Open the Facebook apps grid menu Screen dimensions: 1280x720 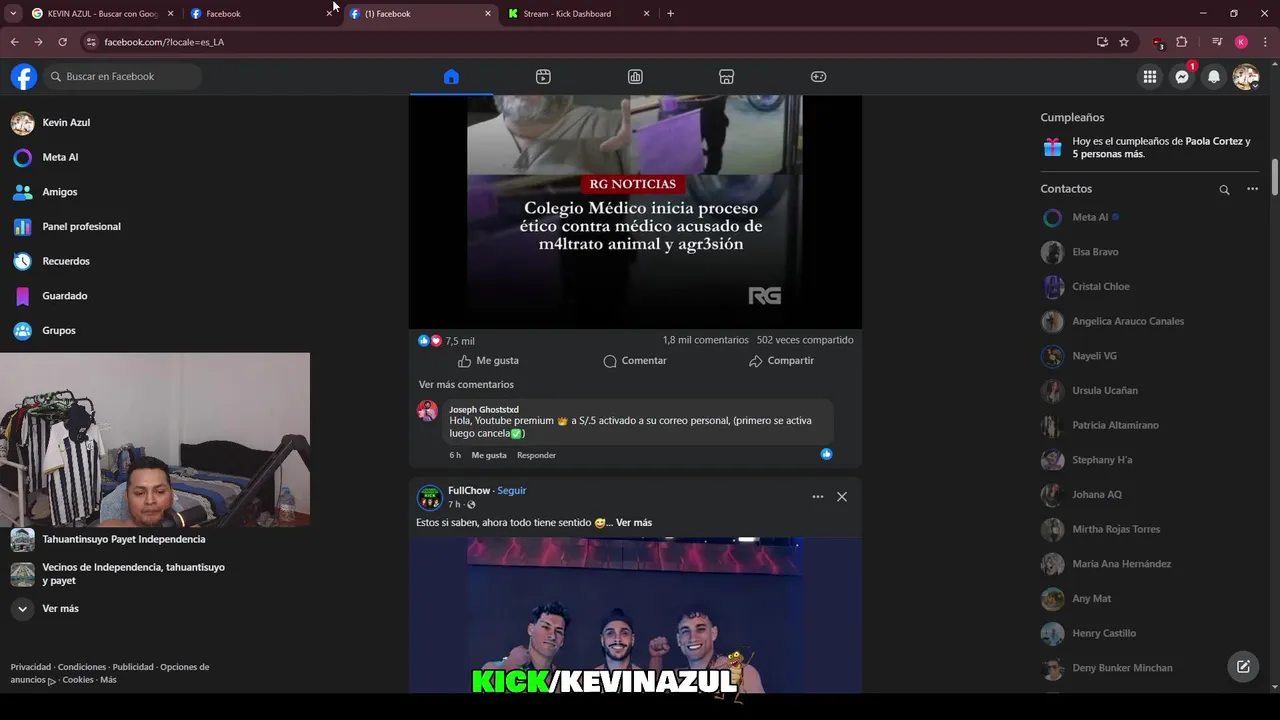[x=1150, y=77]
